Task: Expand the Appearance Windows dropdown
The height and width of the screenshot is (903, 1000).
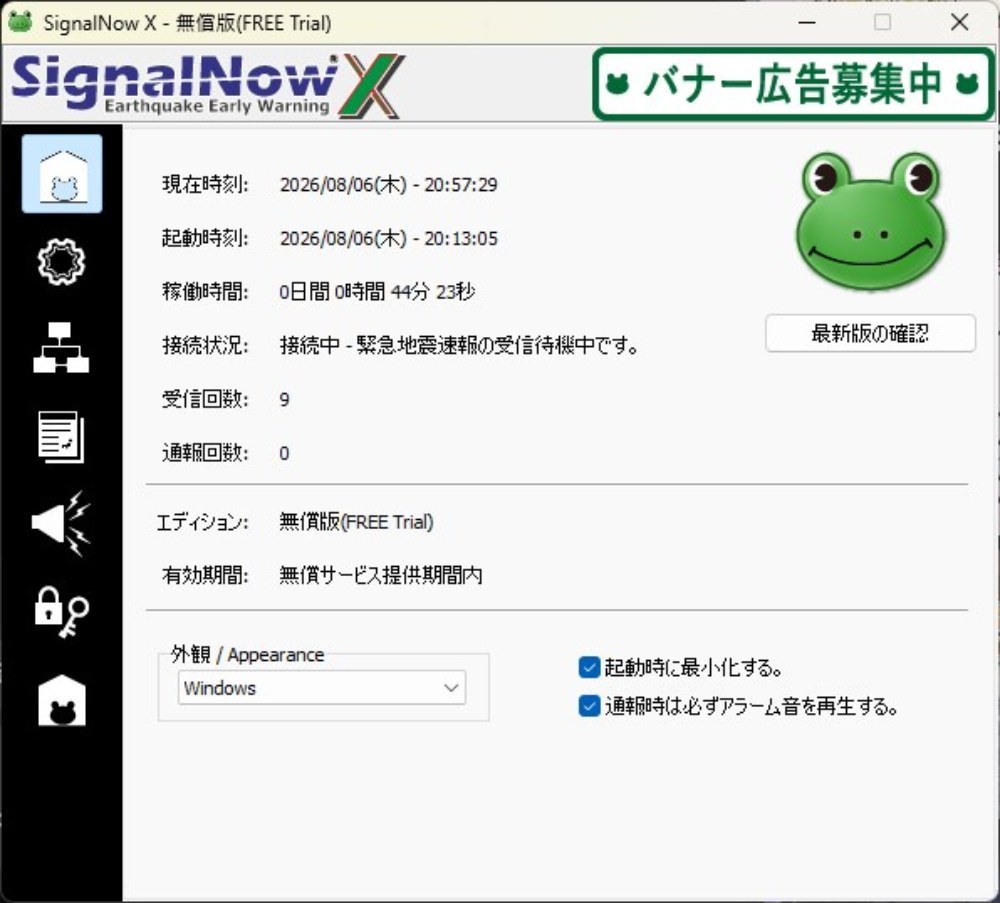Action: click(x=322, y=687)
